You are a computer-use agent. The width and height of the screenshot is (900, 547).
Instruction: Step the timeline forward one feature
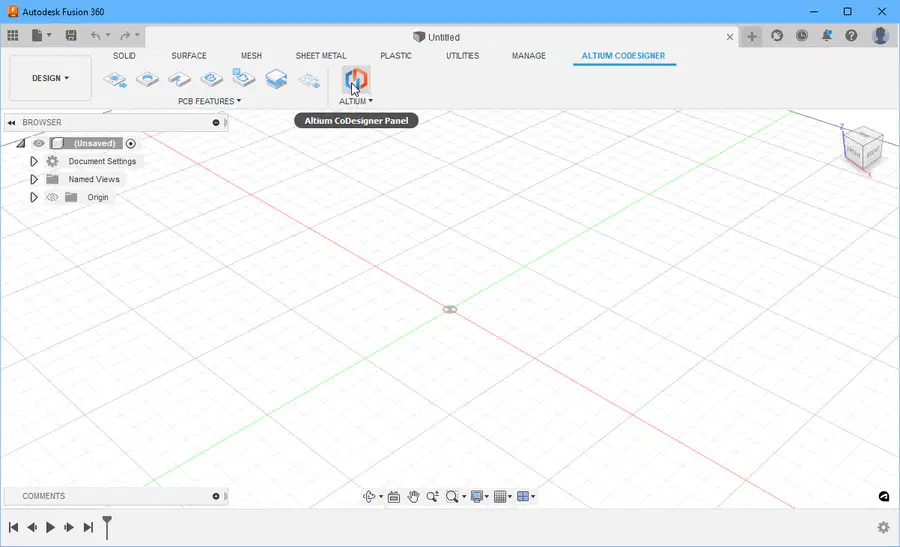[x=69, y=527]
